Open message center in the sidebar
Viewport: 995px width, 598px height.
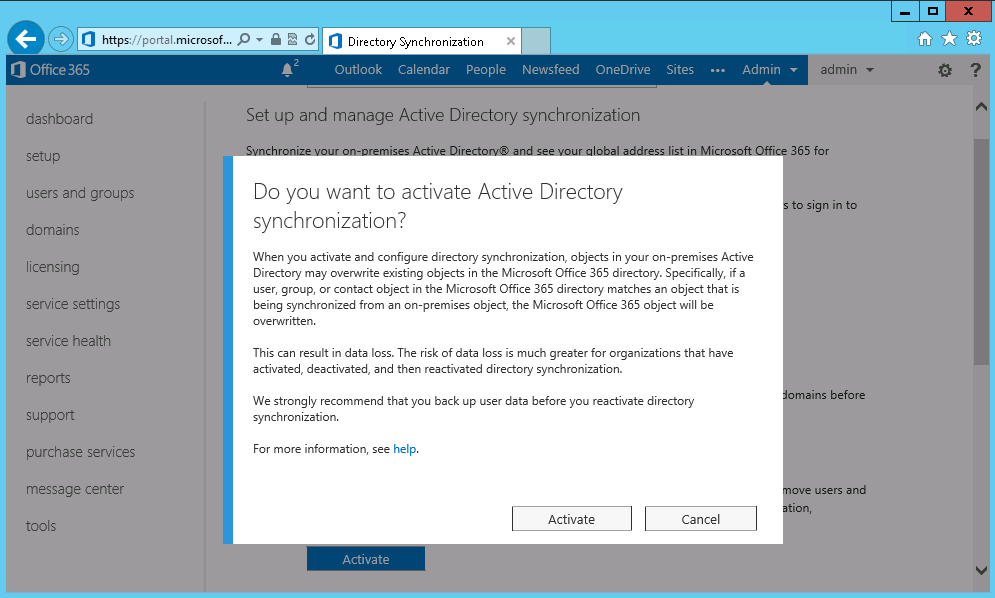[x=75, y=489]
